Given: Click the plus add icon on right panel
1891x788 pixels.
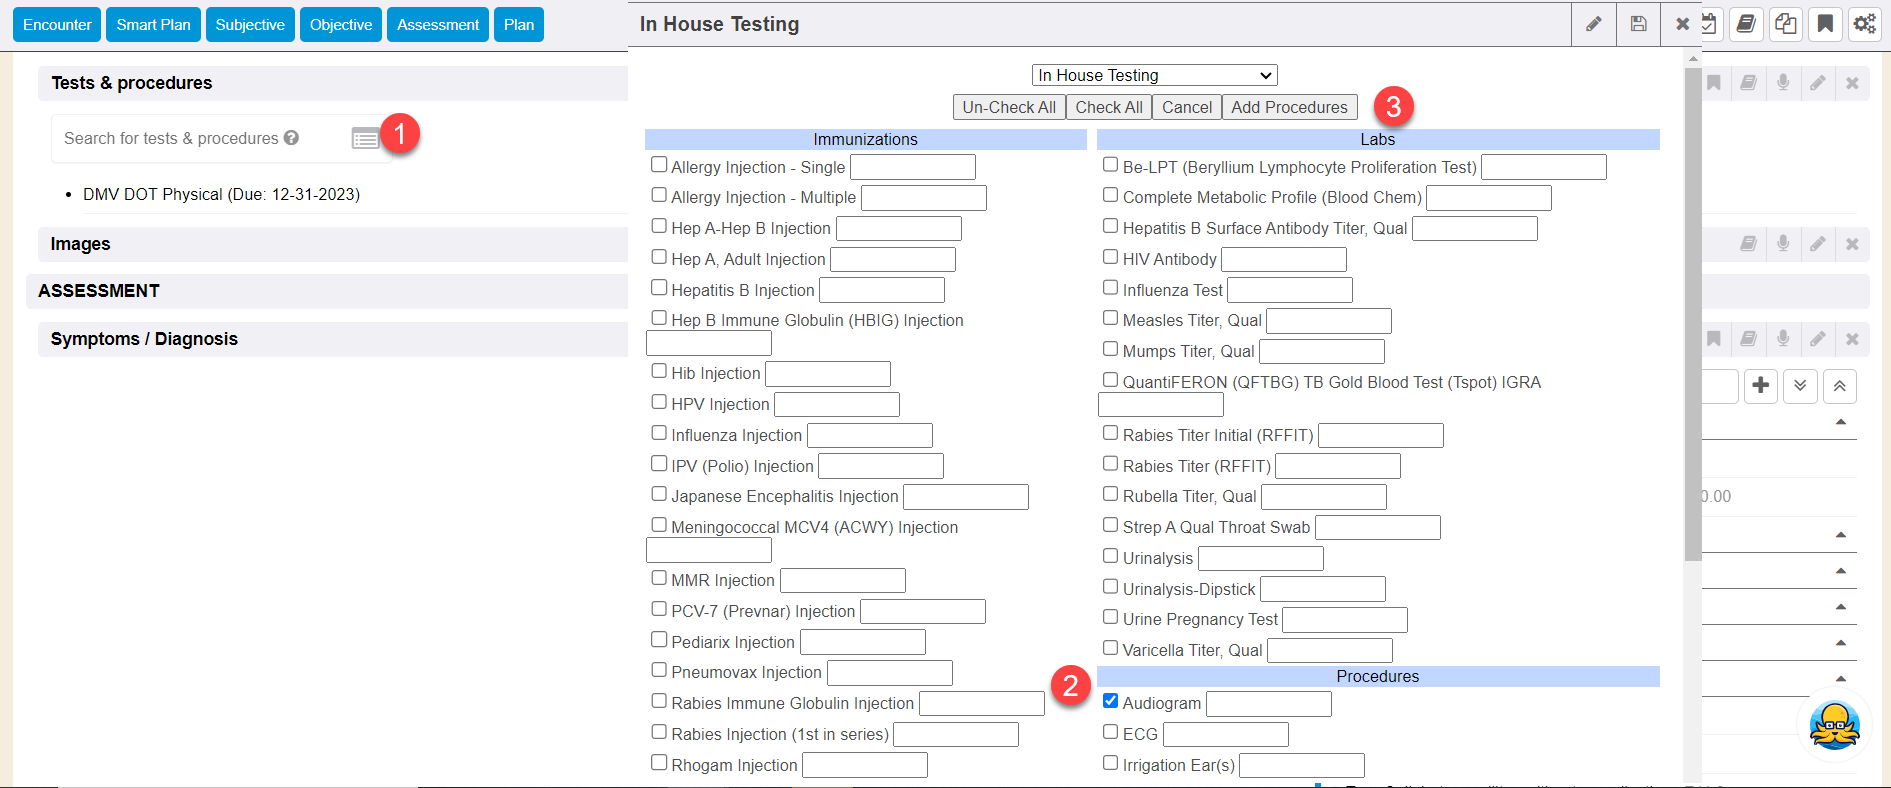Looking at the screenshot, I should 1761,386.
